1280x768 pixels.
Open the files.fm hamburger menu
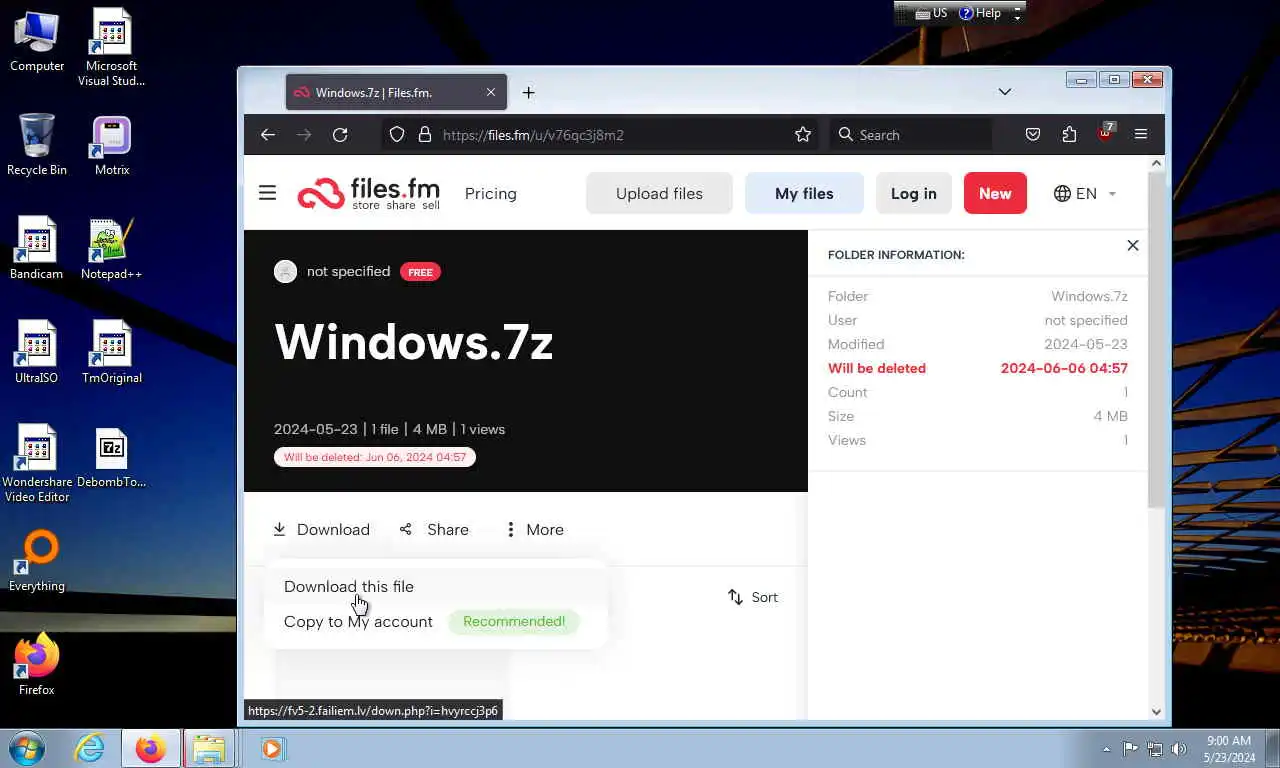[267, 193]
